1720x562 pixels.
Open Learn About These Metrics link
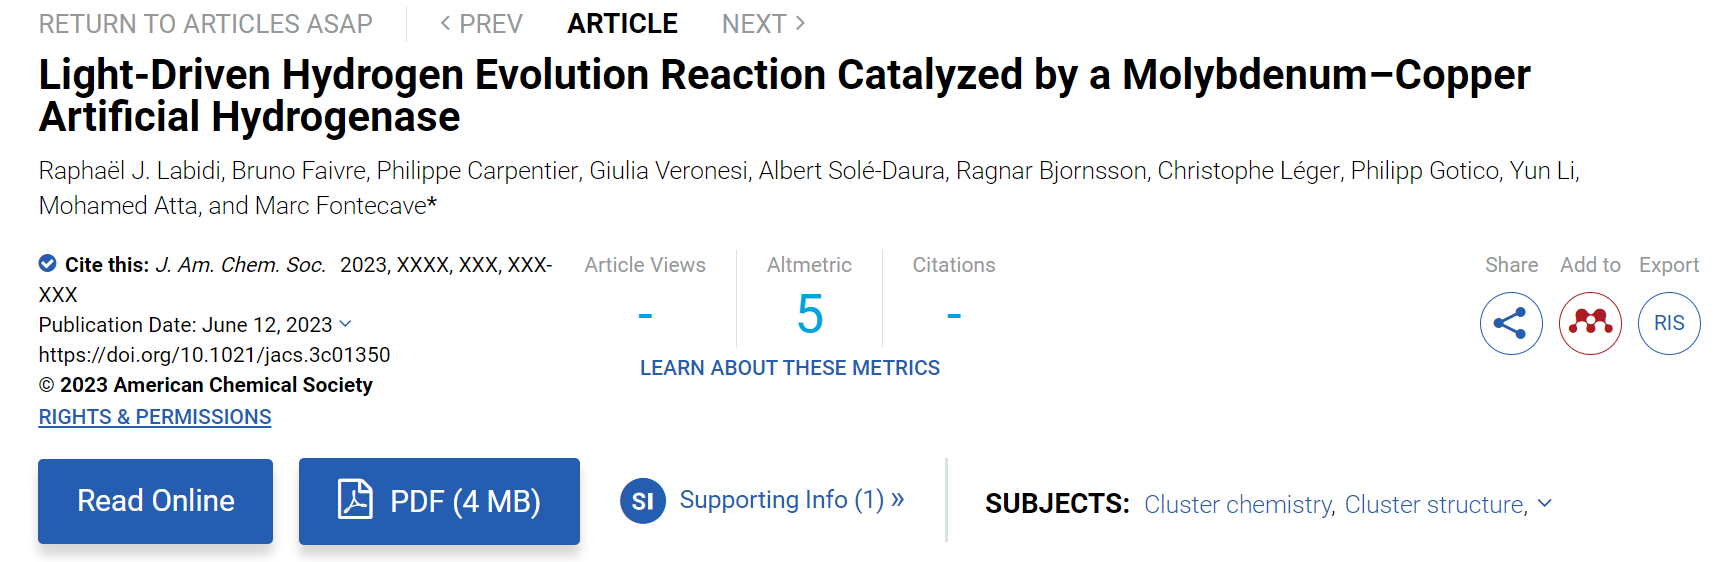coord(790,368)
